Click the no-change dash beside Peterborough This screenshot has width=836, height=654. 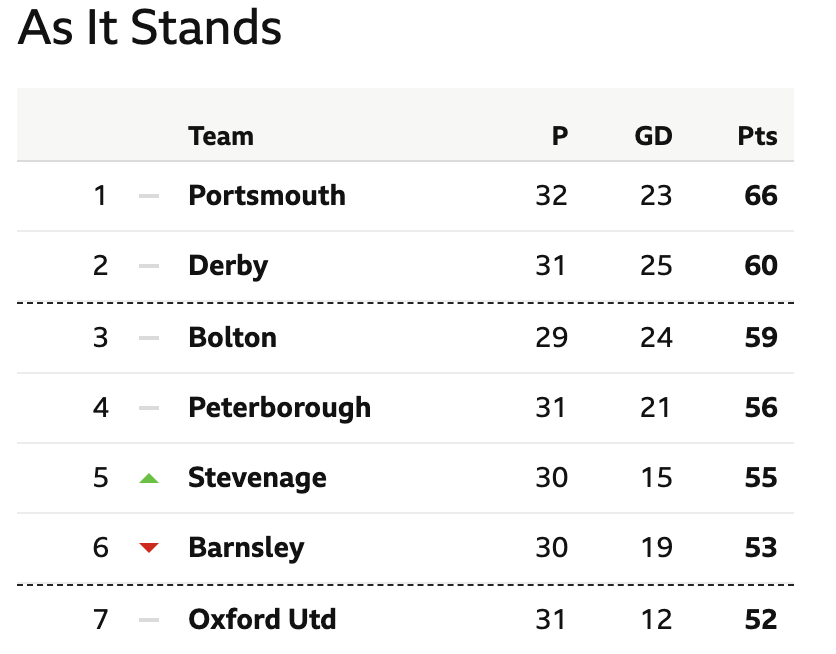click(149, 408)
